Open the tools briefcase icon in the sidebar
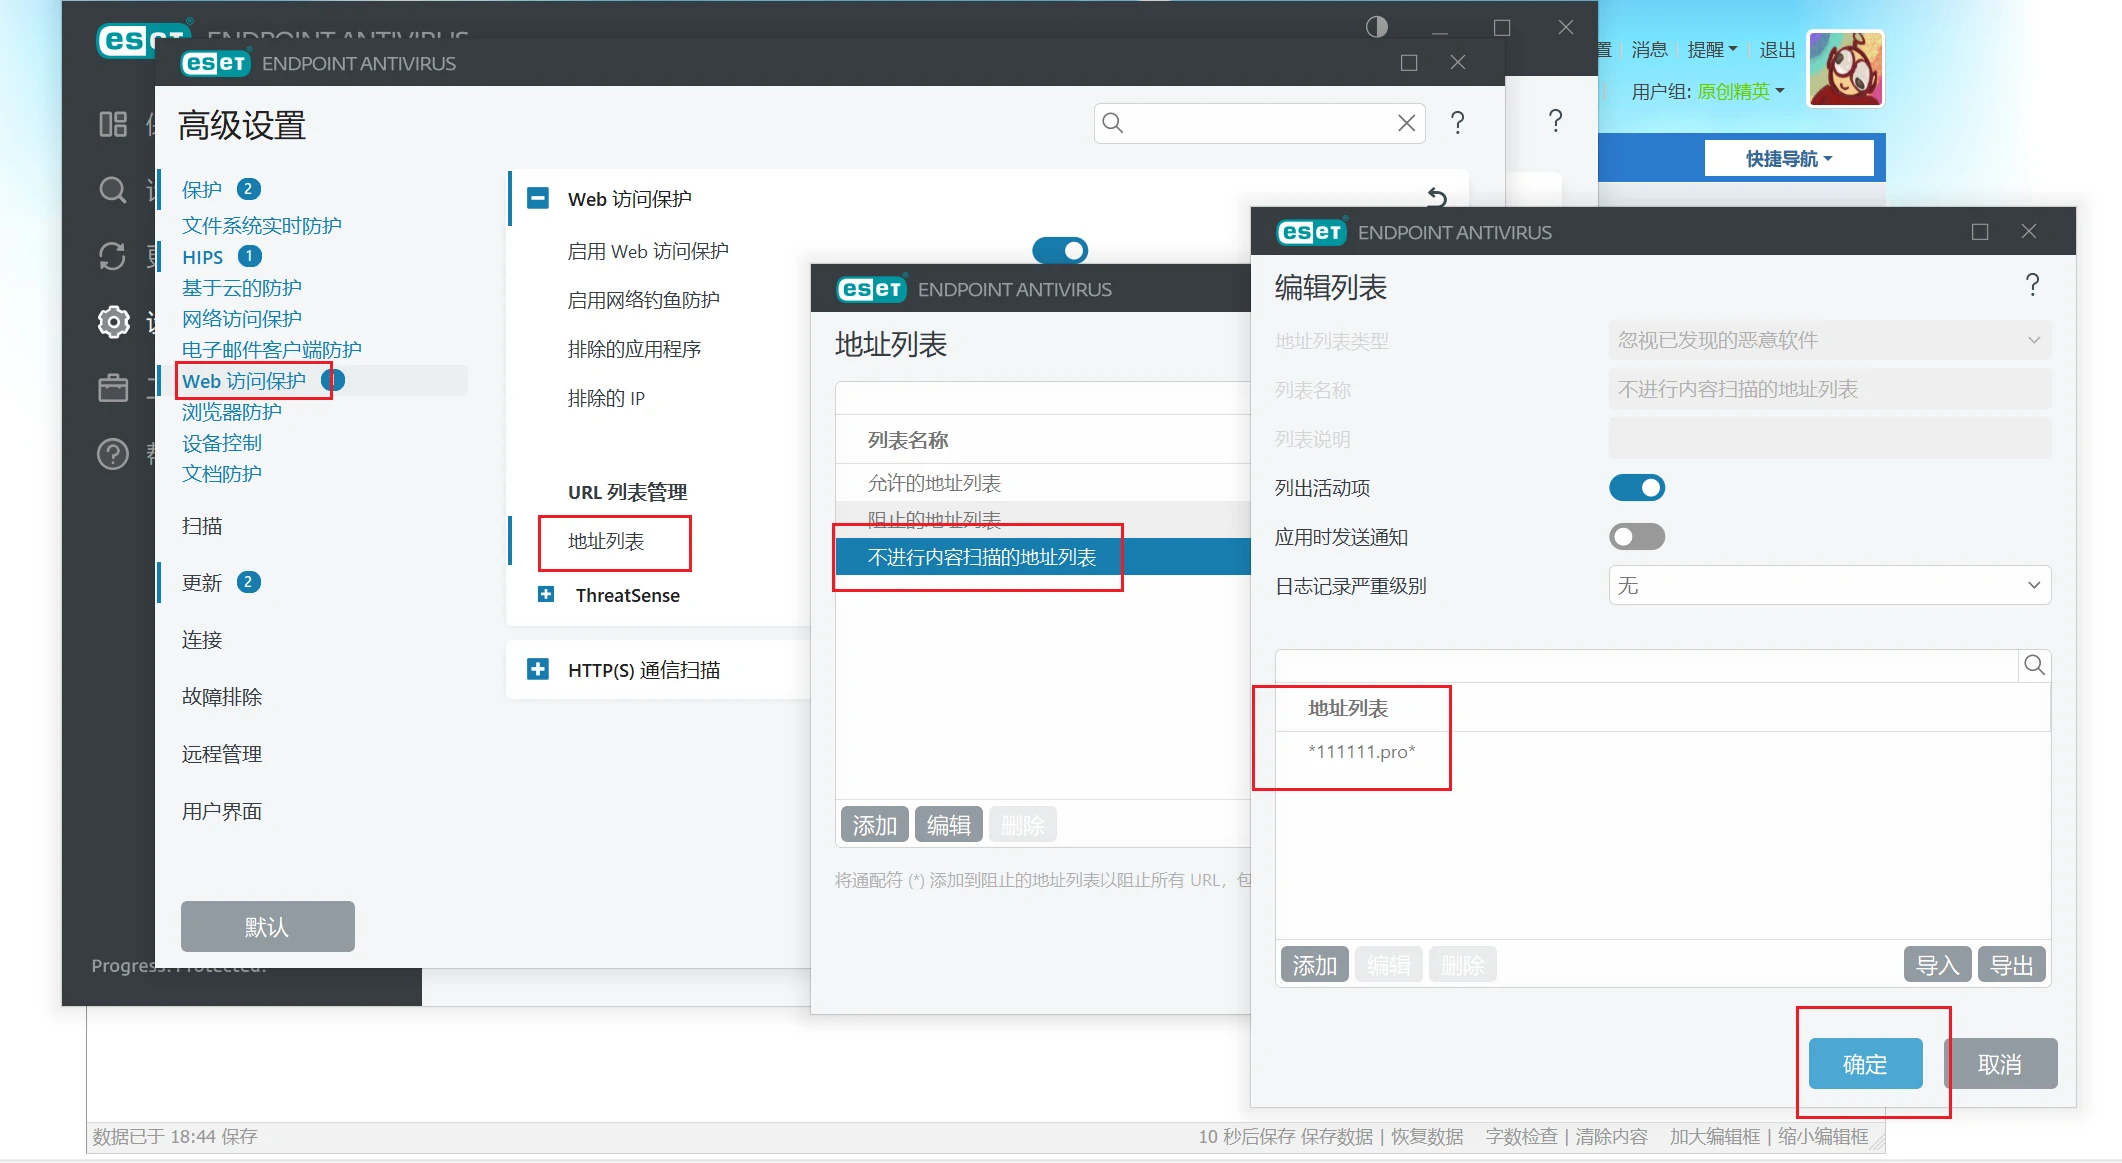 [113, 388]
